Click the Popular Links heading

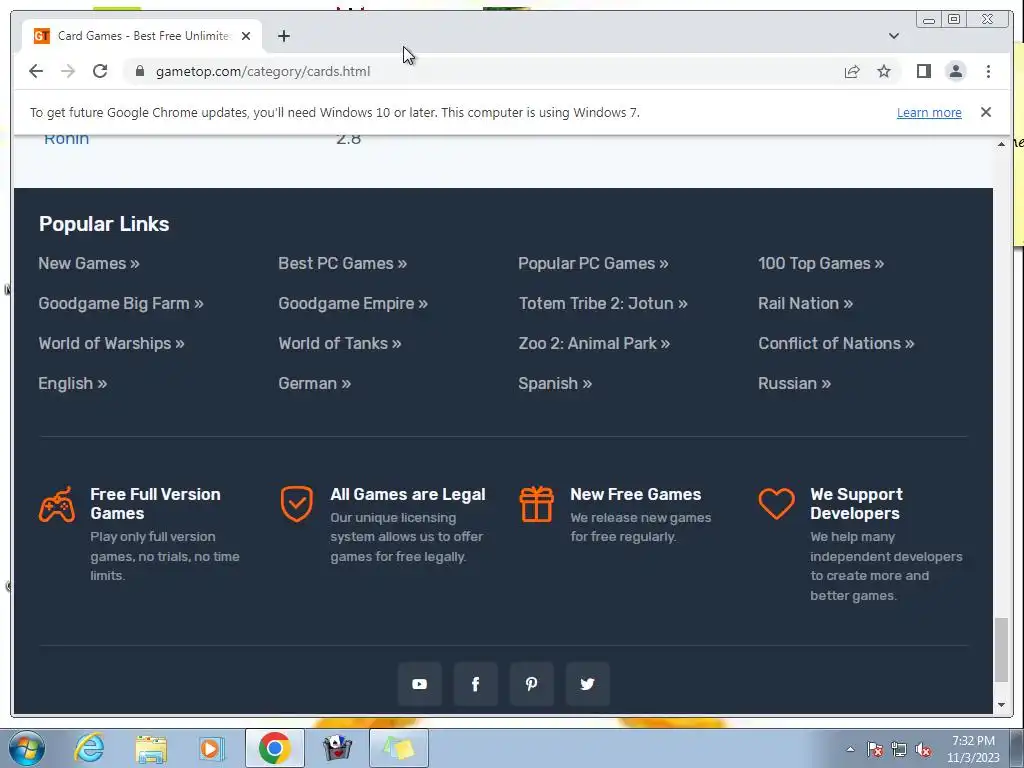tap(104, 224)
